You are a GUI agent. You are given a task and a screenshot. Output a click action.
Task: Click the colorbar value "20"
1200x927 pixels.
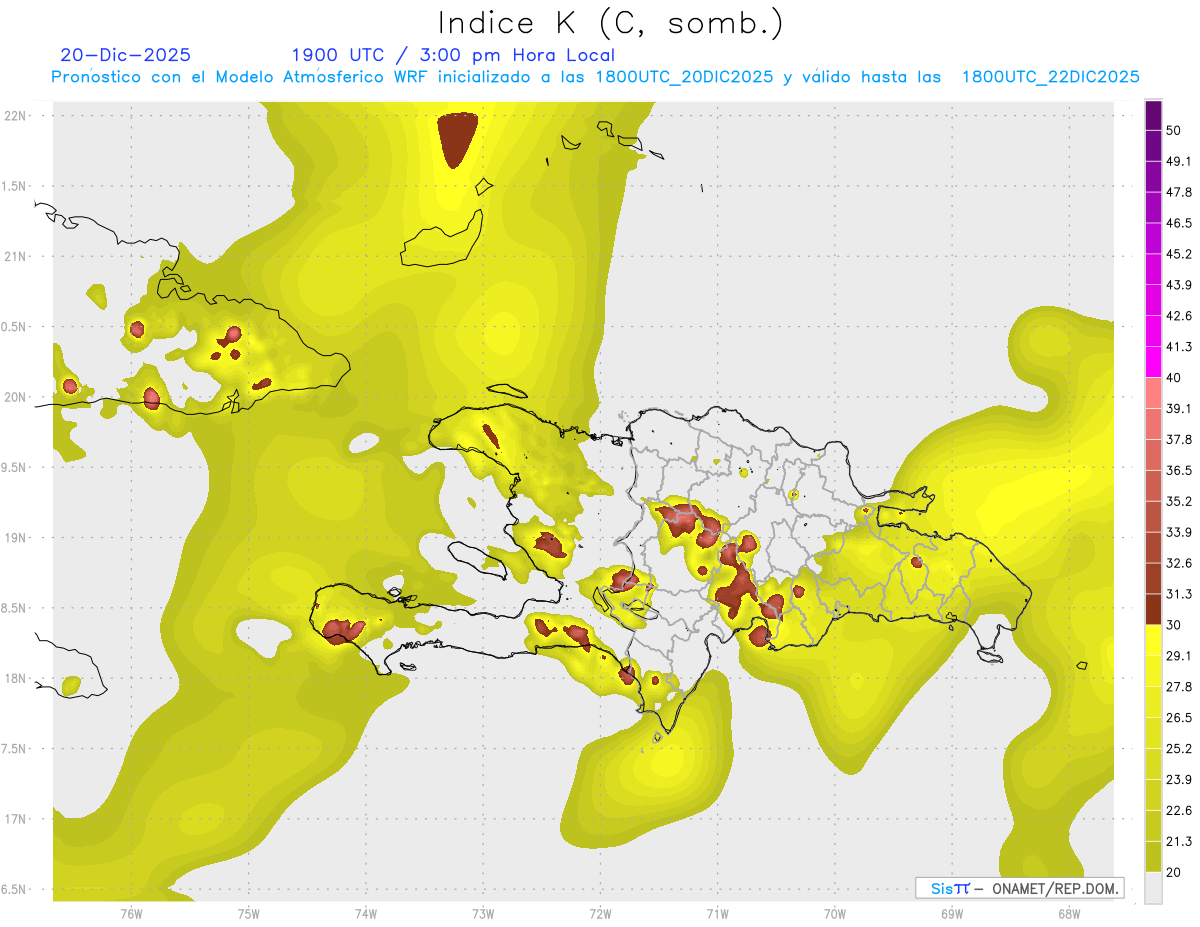(1174, 872)
